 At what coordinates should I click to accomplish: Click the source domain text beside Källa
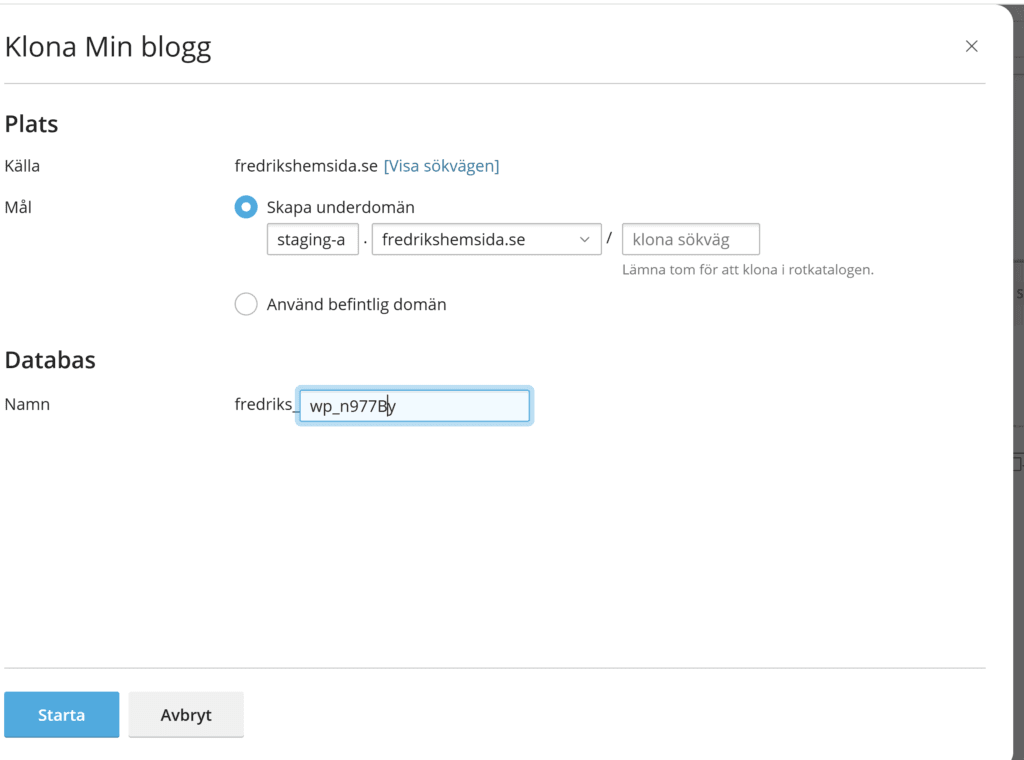pos(306,166)
